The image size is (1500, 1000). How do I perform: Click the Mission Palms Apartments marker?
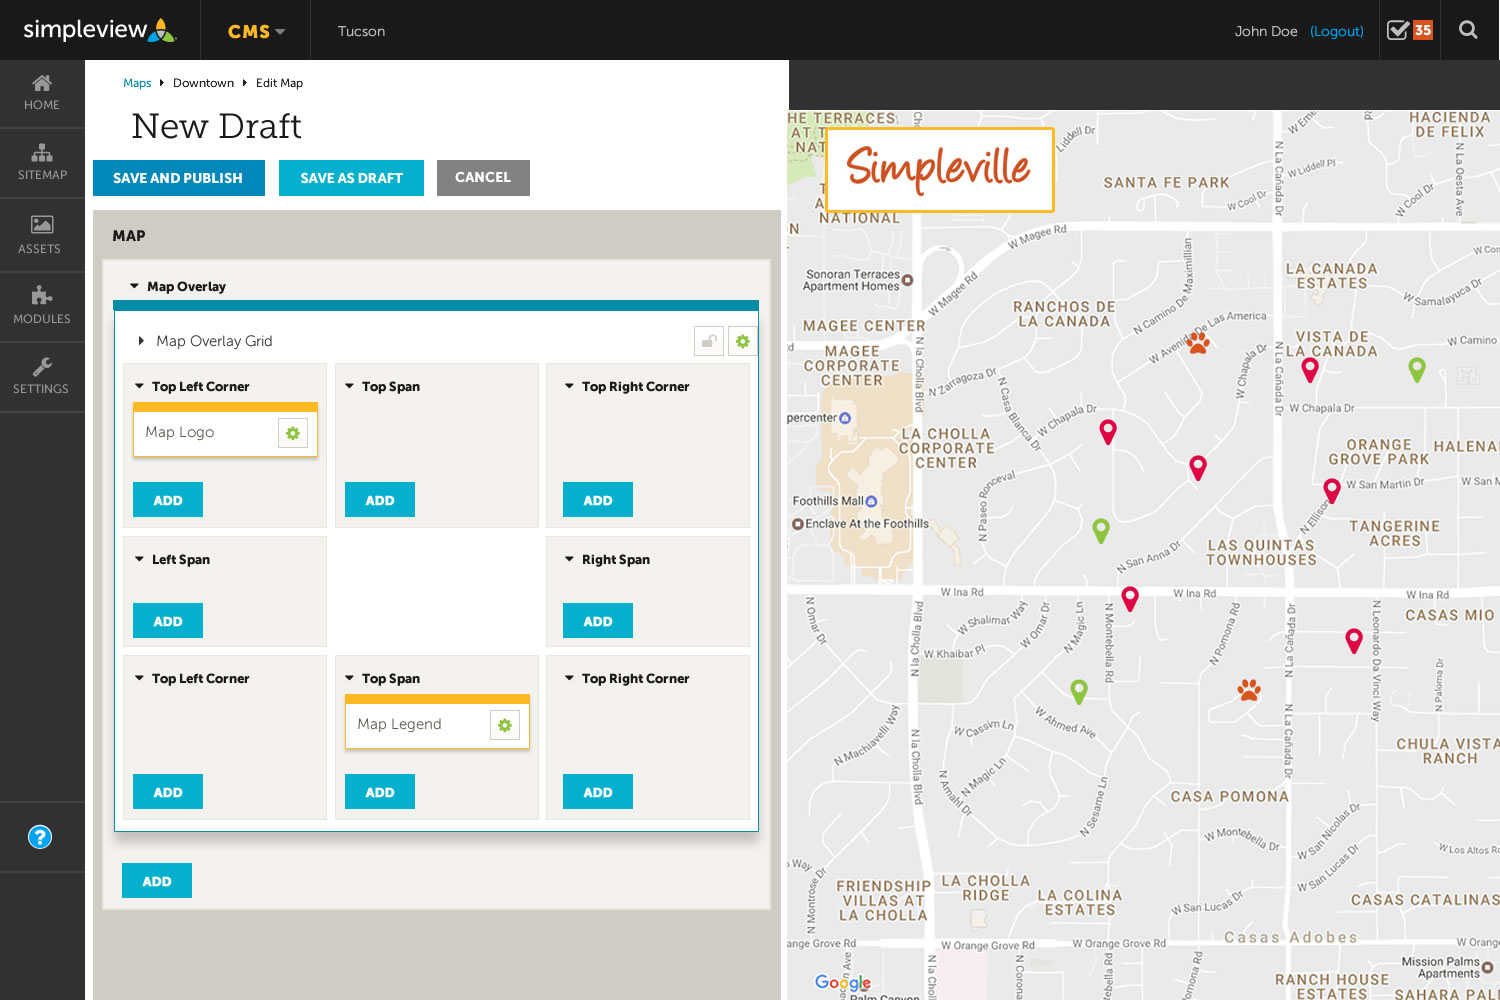1488,967
